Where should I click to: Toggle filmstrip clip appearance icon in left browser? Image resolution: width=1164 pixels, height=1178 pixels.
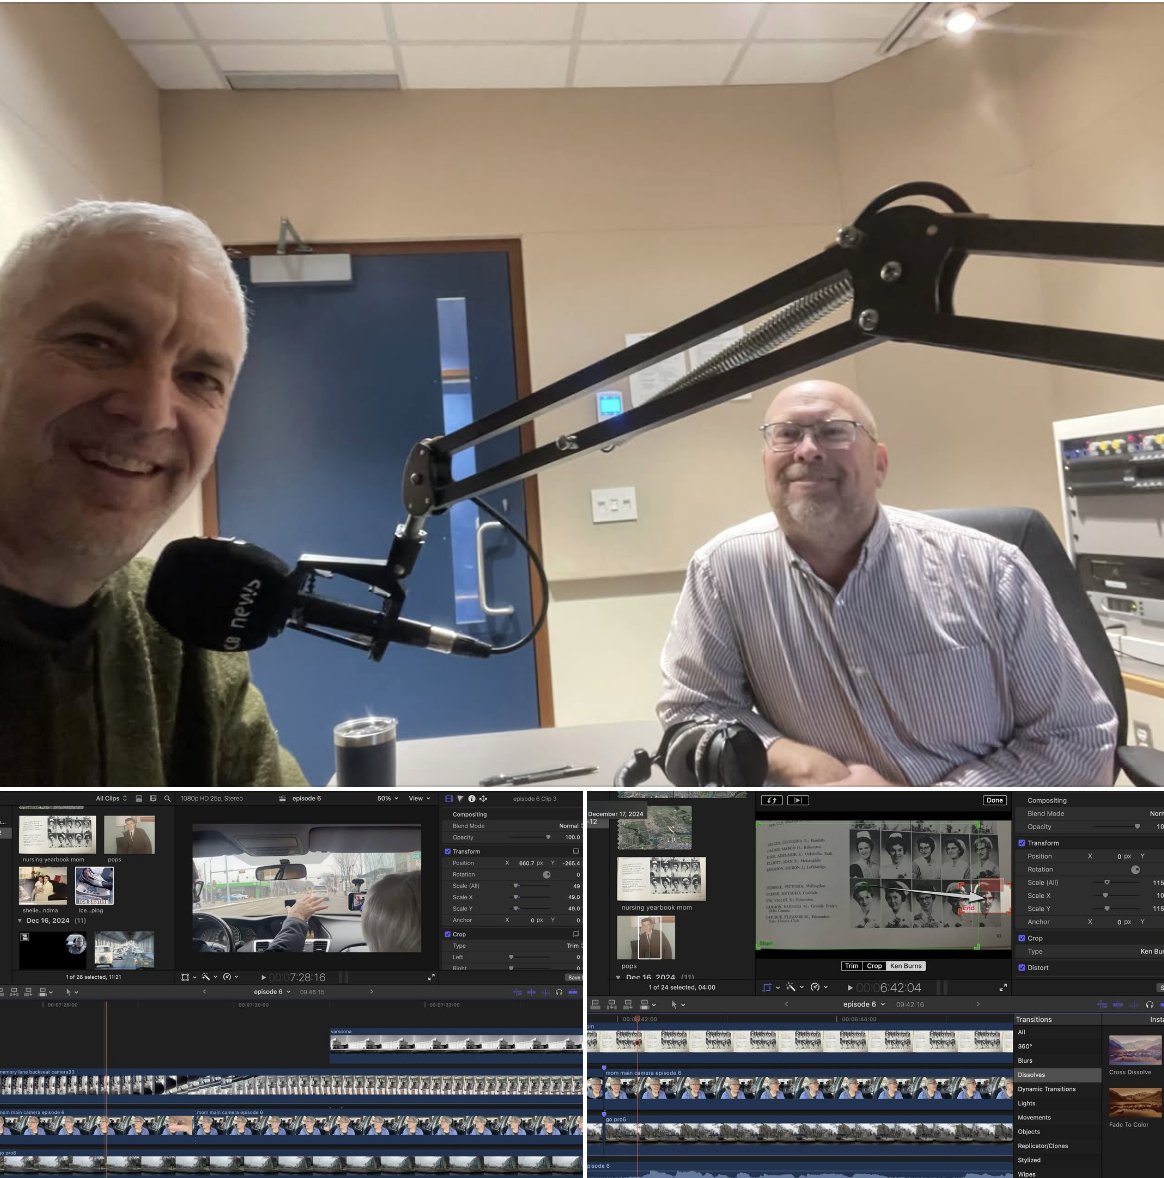pyautogui.click(x=139, y=799)
